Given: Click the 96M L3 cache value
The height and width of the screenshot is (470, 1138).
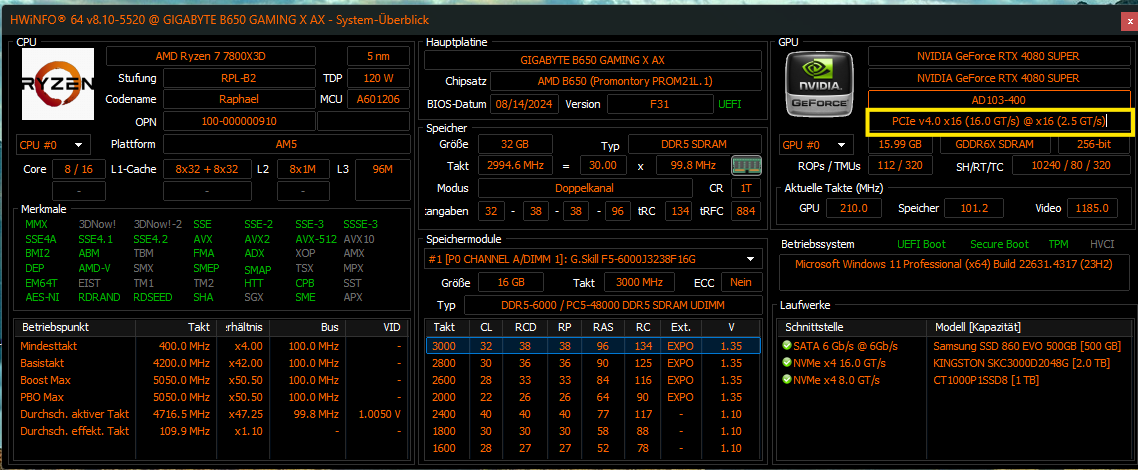Looking at the screenshot, I should pyautogui.click(x=382, y=170).
